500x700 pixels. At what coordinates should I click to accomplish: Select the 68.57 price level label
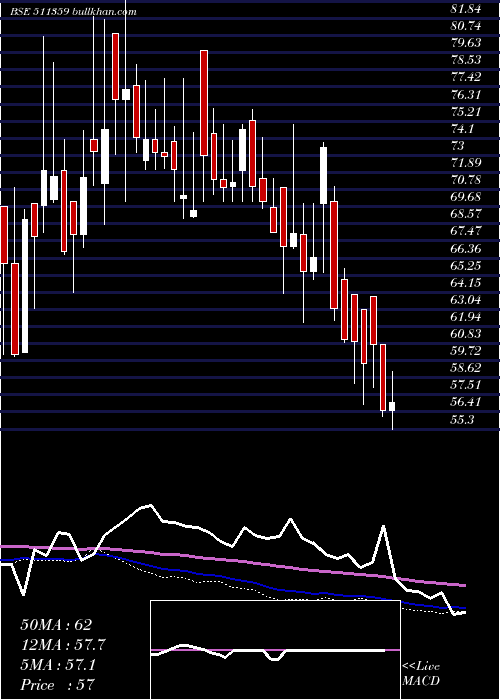[x=466, y=214]
